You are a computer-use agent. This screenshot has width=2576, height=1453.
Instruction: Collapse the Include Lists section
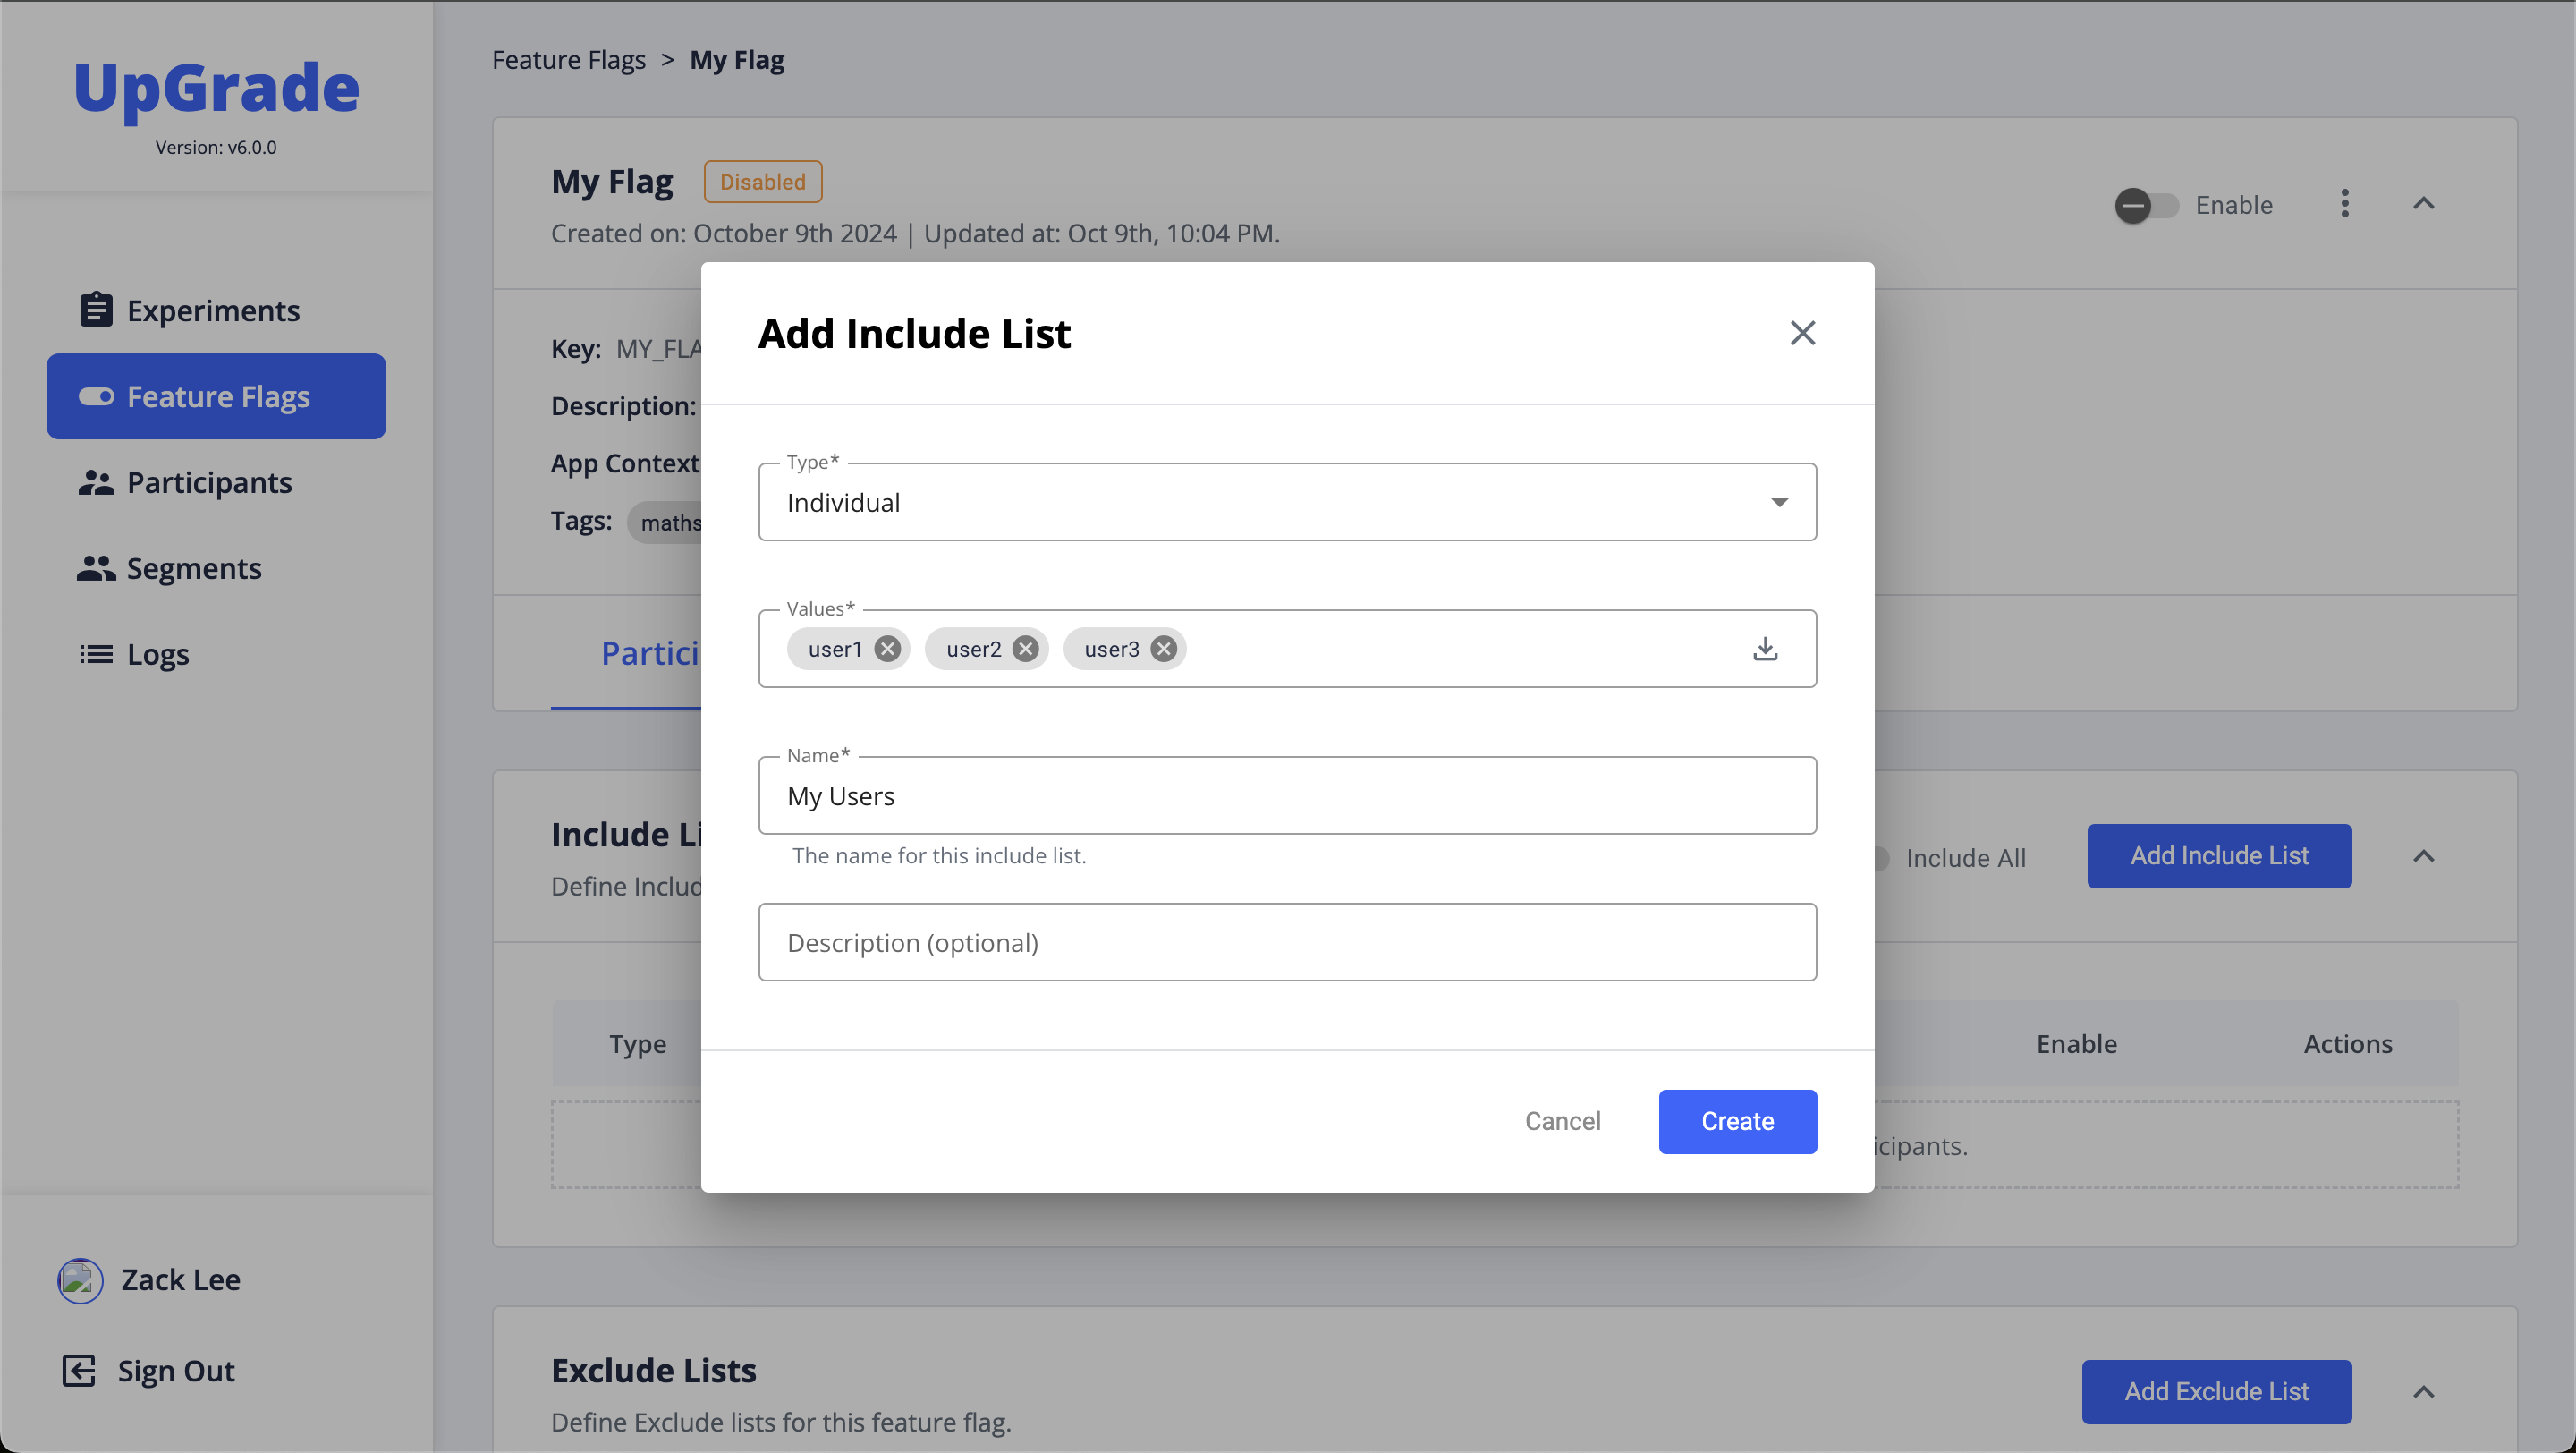pyautogui.click(x=2423, y=856)
